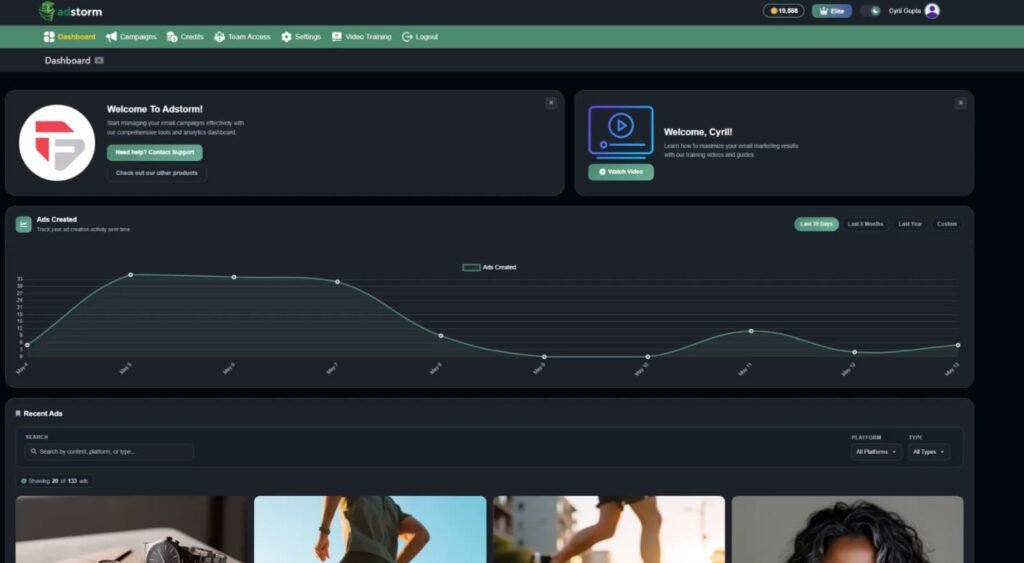Click the video player illustration icon
The height and width of the screenshot is (563, 1024).
[620, 133]
